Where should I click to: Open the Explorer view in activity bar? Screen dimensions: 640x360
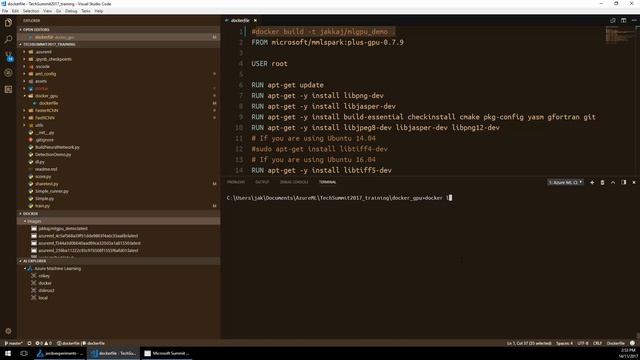[x=8, y=22]
